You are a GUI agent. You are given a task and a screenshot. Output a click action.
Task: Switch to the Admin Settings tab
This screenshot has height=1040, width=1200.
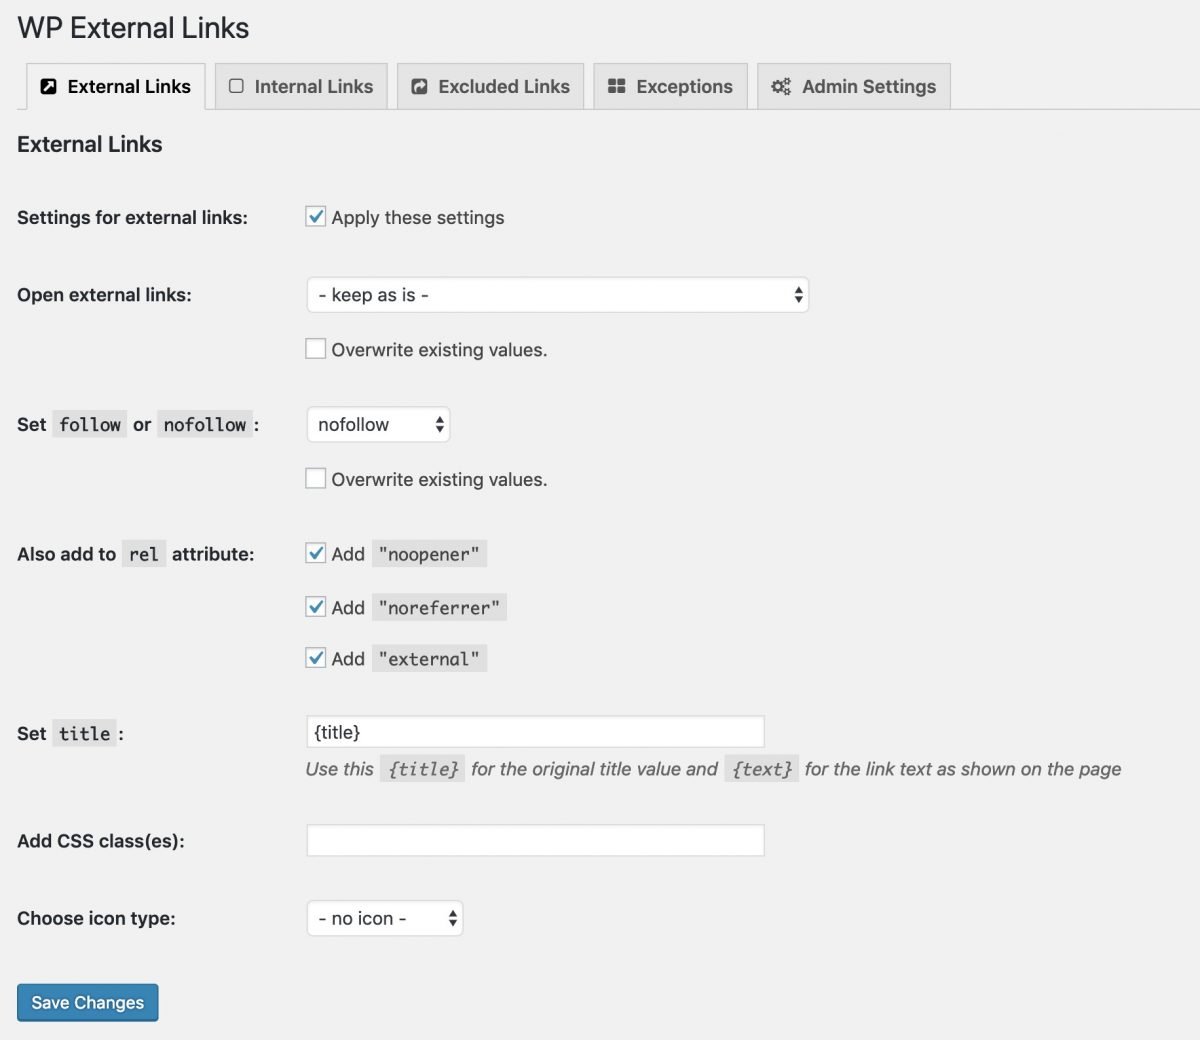[x=853, y=86]
